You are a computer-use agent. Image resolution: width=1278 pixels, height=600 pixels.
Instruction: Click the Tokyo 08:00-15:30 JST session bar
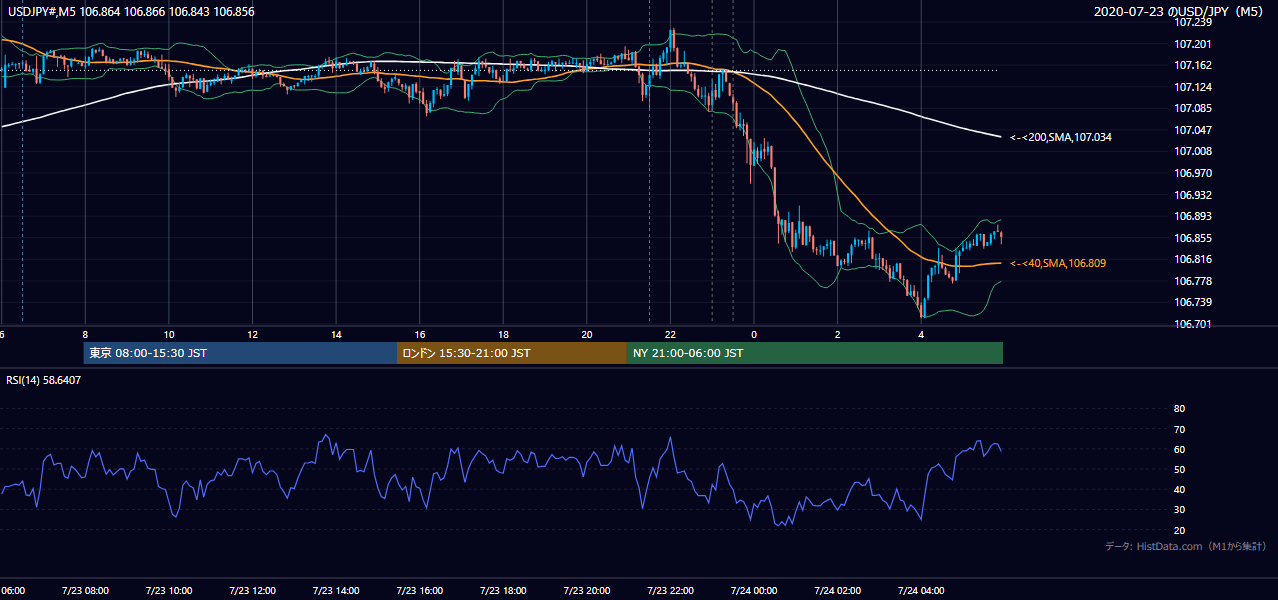(240, 353)
